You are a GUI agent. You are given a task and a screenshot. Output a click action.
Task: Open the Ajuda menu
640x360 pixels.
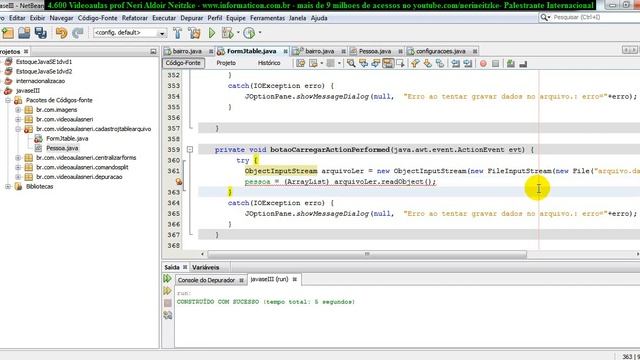click(319, 18)
